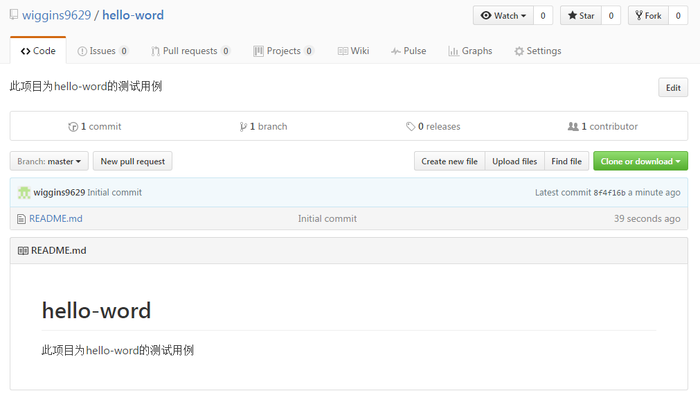Click the stargazers count next to Star
700x400 pixels.
tap(611, 16)
